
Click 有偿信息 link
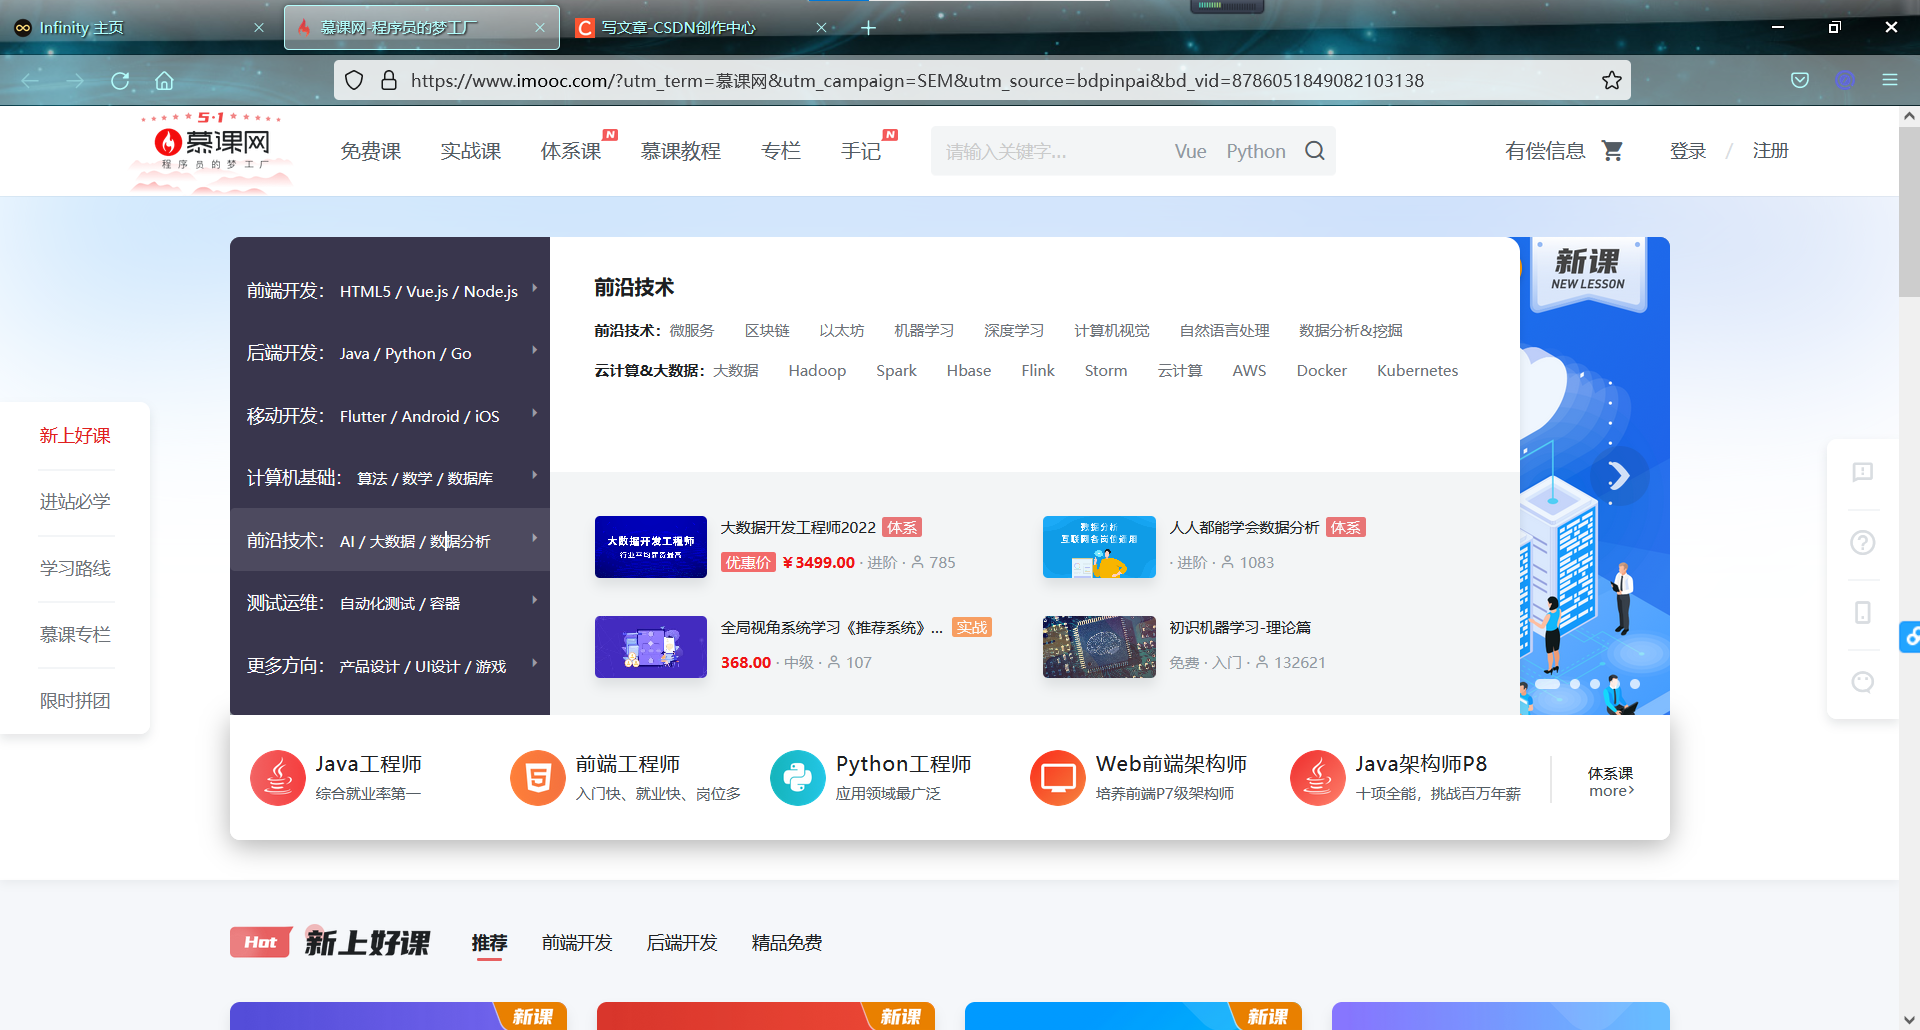pos(1545,151)
